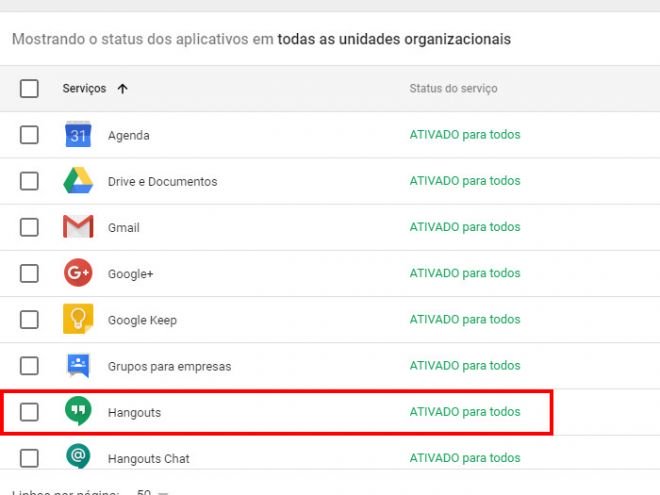Check the Agenda row checkbox
The image size is (660, 495).
[29, 135]
